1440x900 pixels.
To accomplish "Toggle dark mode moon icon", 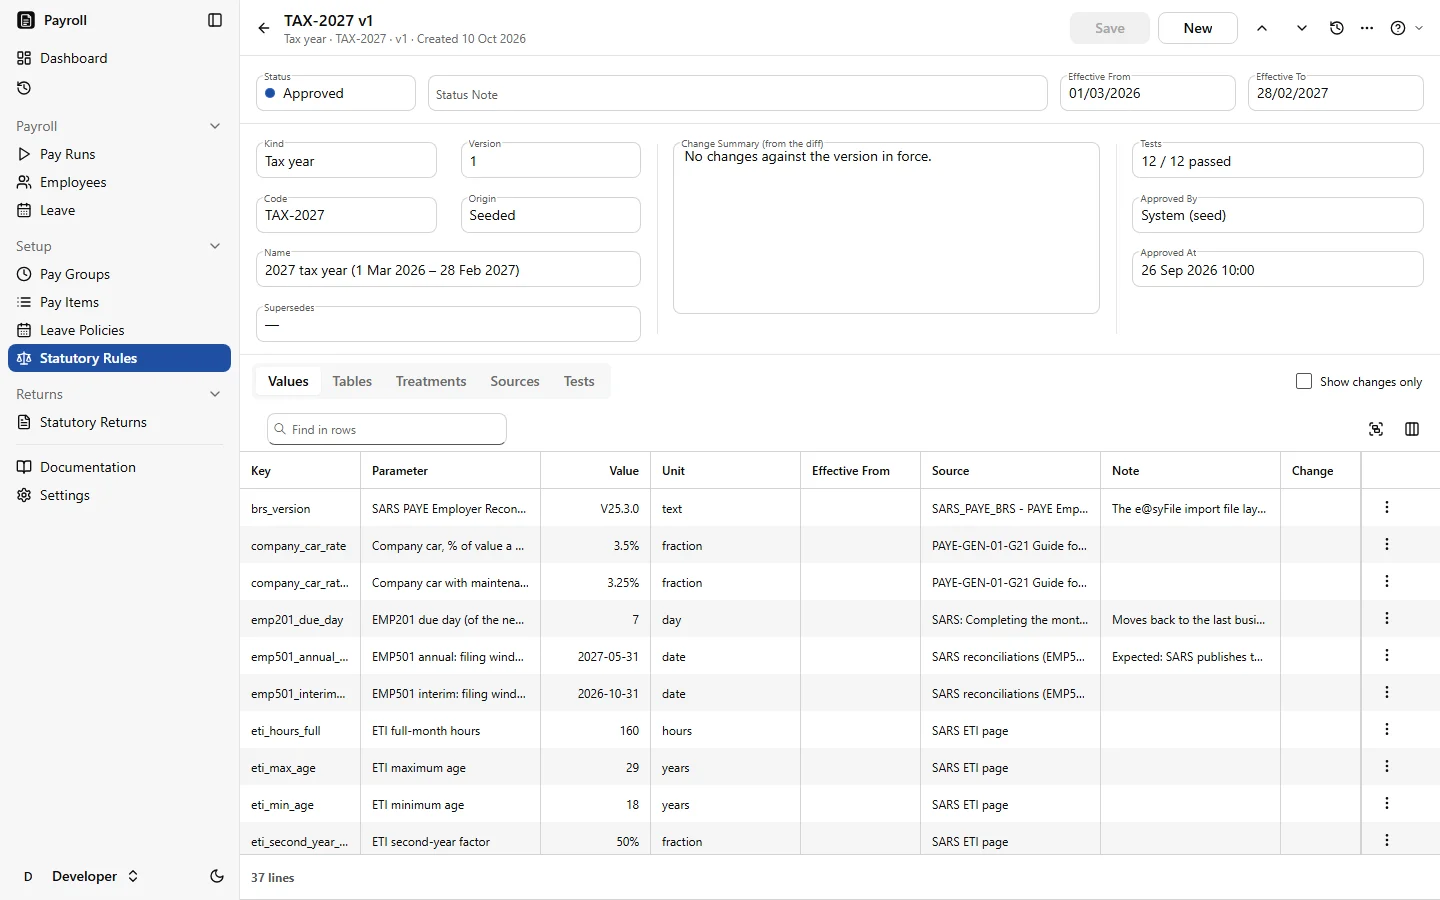I will pyautogui.click(x=217, y=876).
